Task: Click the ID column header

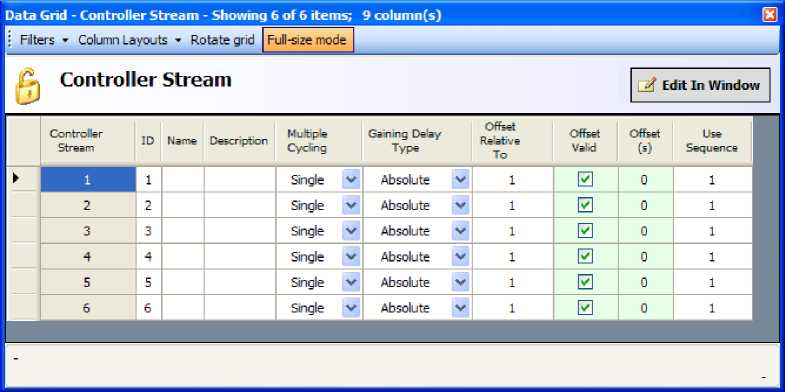Action: point(148,141)
